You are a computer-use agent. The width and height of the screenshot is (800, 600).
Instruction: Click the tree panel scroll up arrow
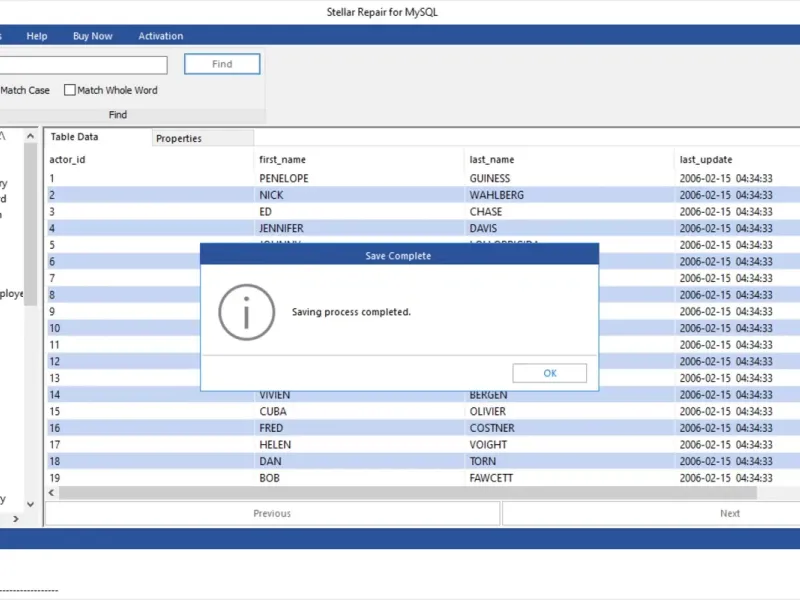pyautogui.click(x=30, y=137)
